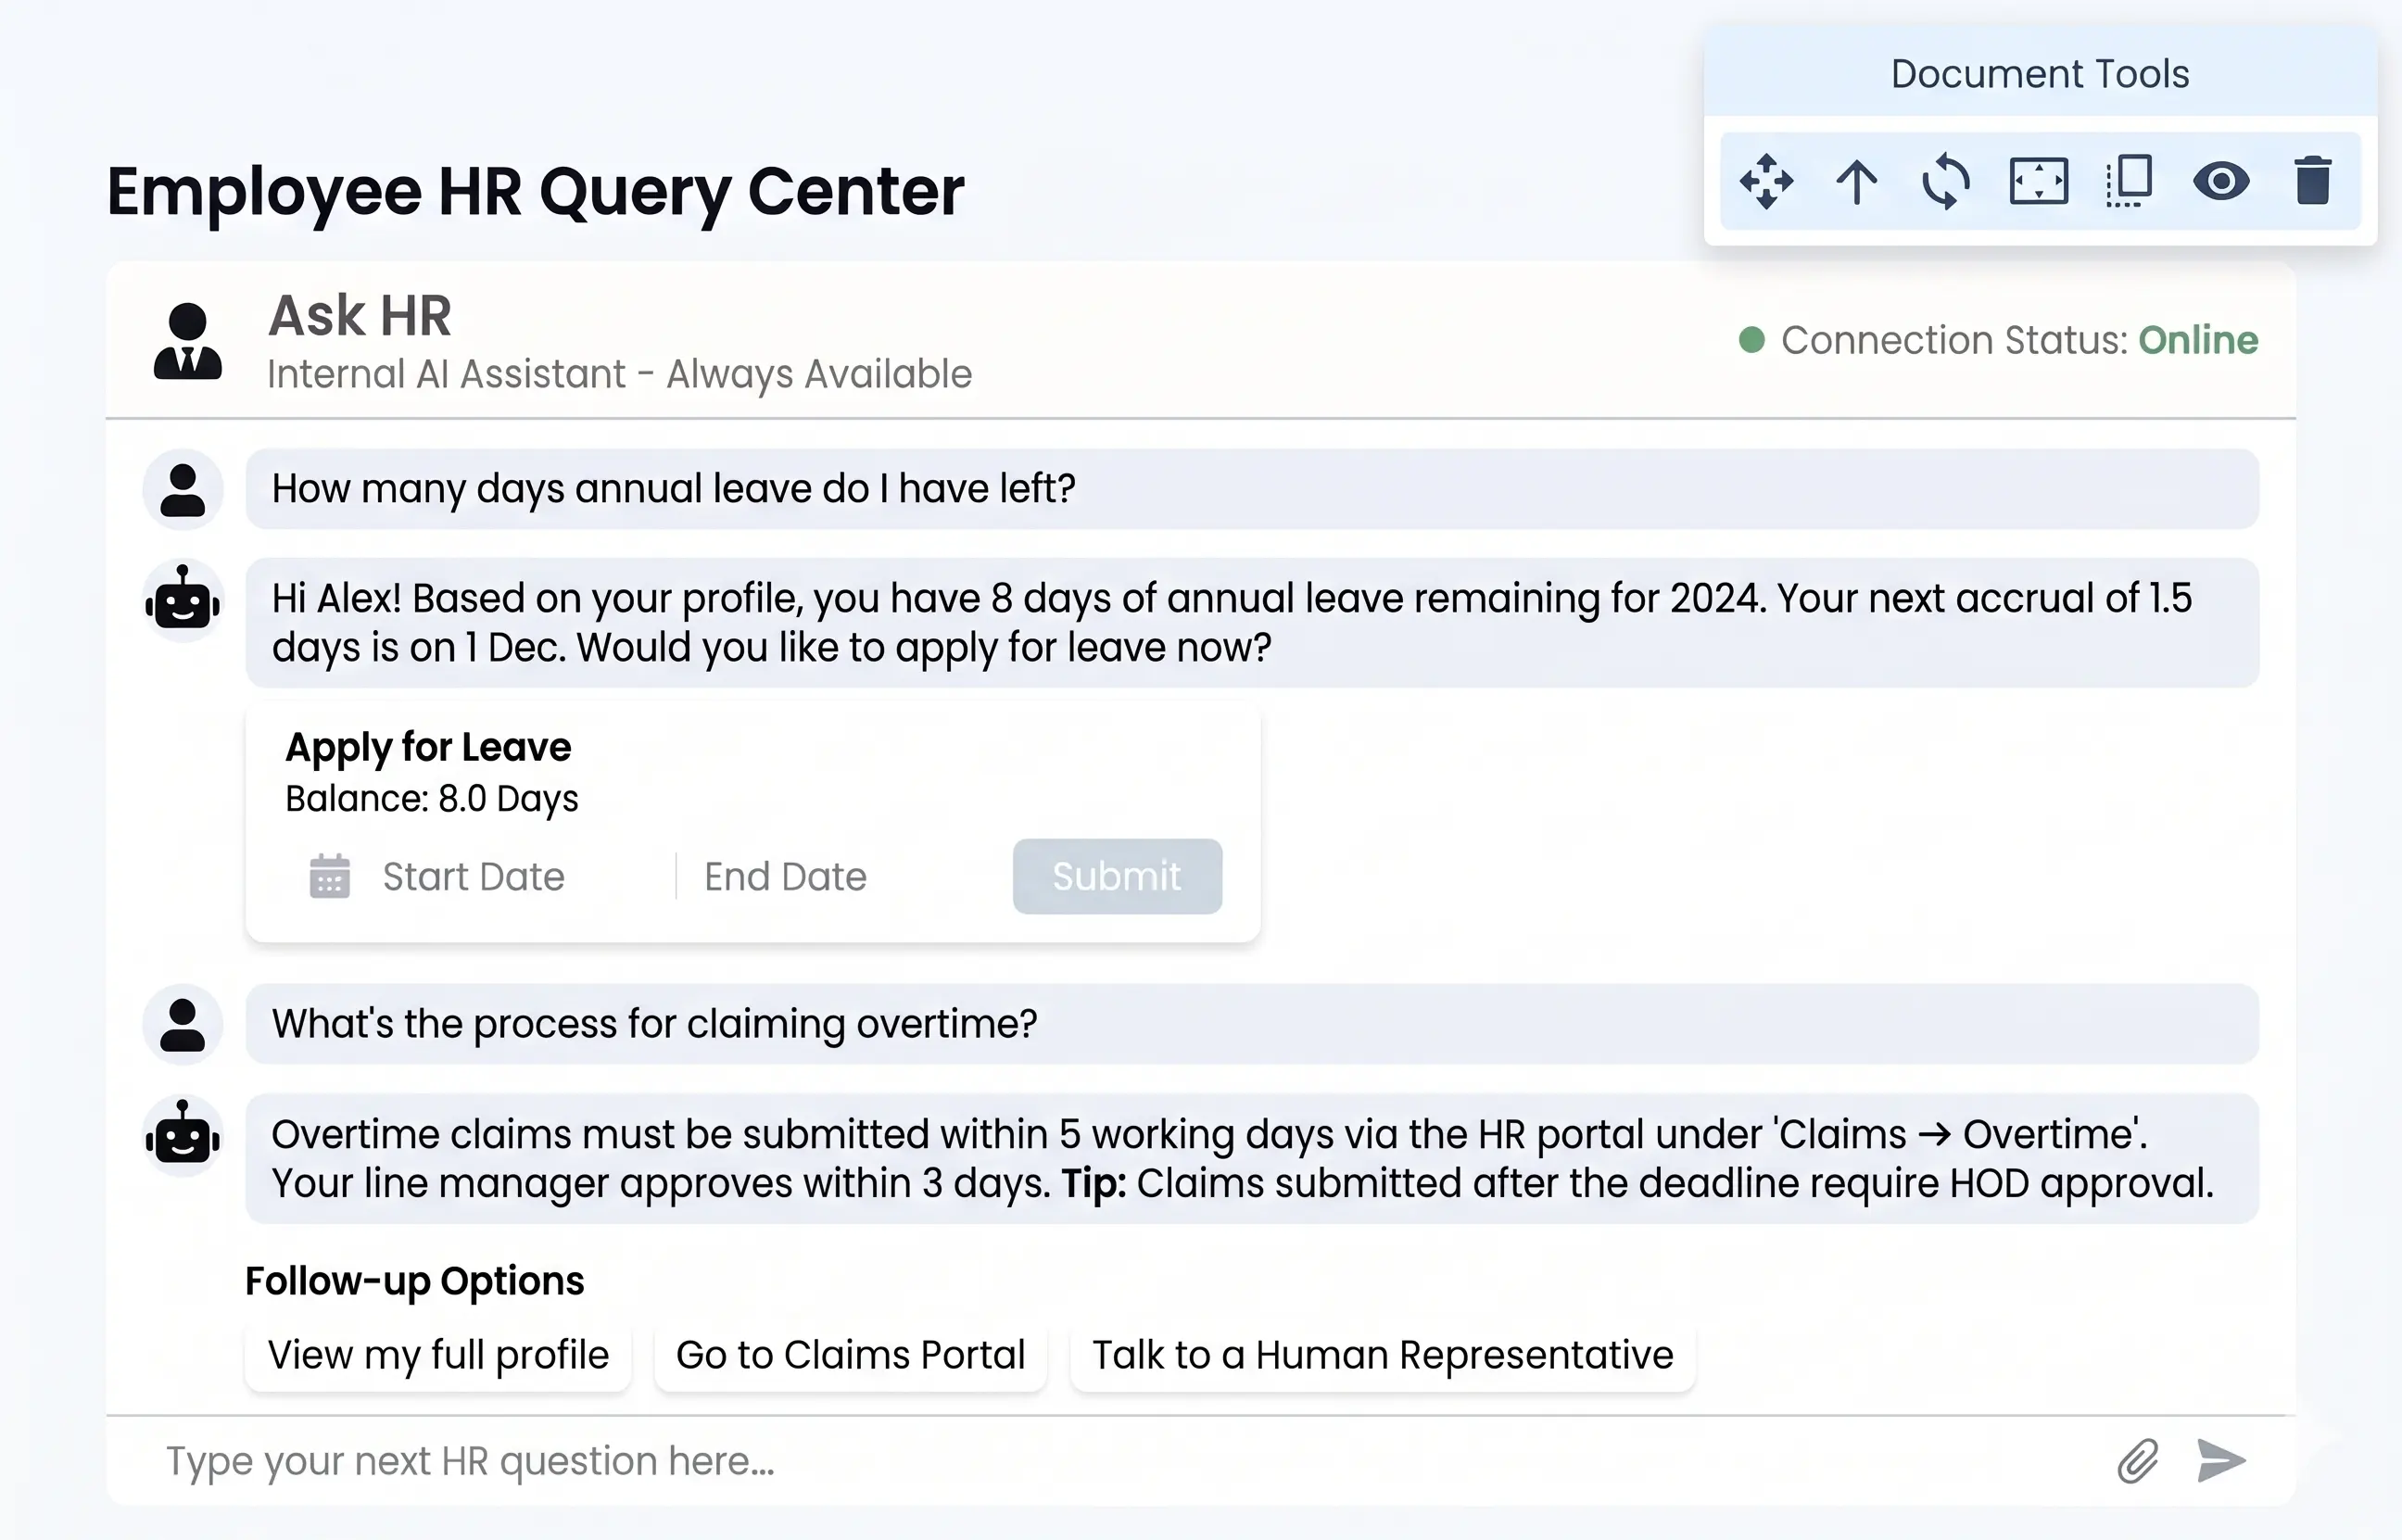Click the flip-to-front copy icon
The width and height of the screenshot is (2402, 1540).
[x=2129, y=181]
